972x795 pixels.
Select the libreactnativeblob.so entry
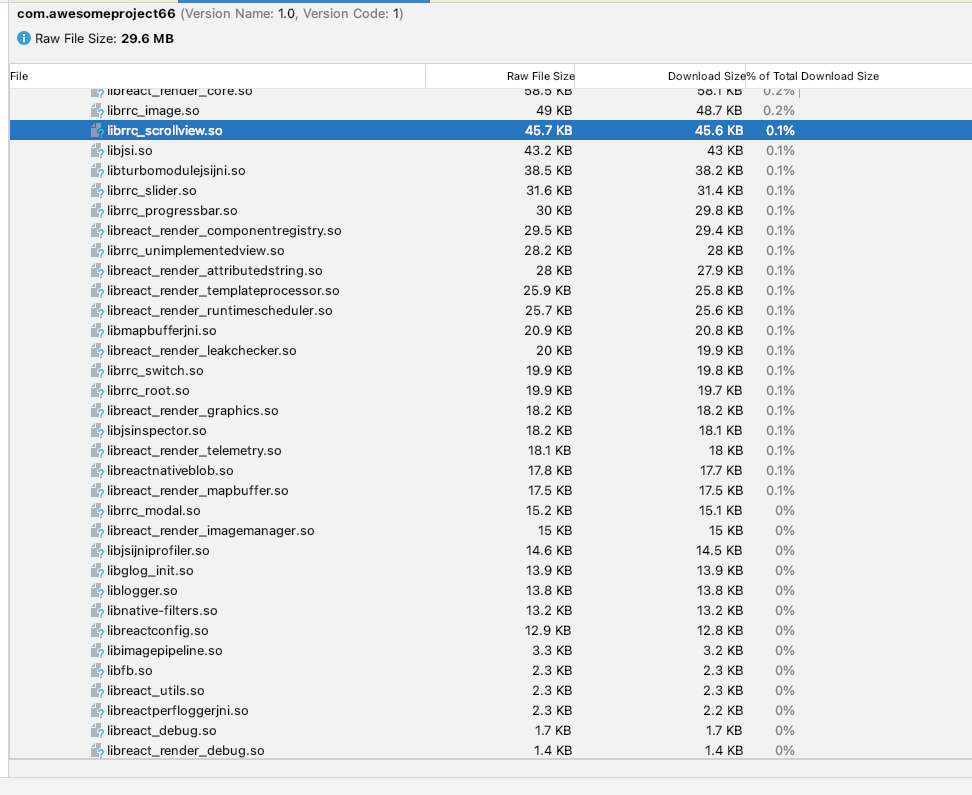300,470
